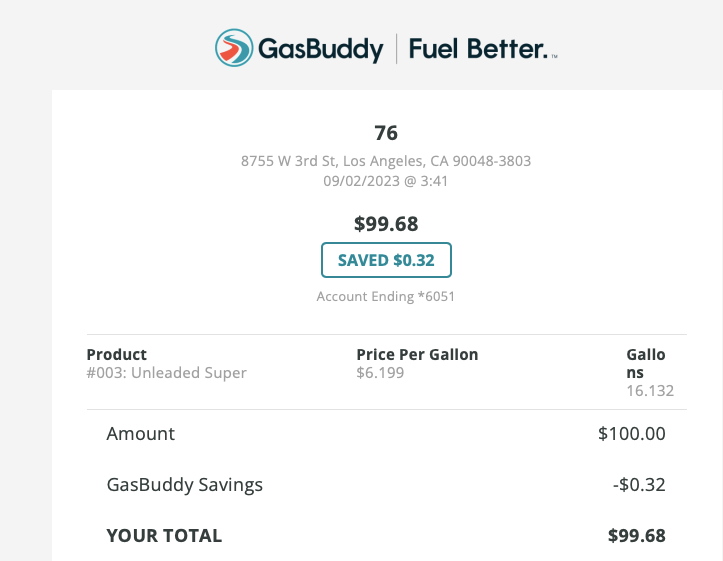Screen dimensions: 723x561
Task: Click the date 09/02/2023 @ 3:41
Action: pyautogui.click(x=385, y=181)
